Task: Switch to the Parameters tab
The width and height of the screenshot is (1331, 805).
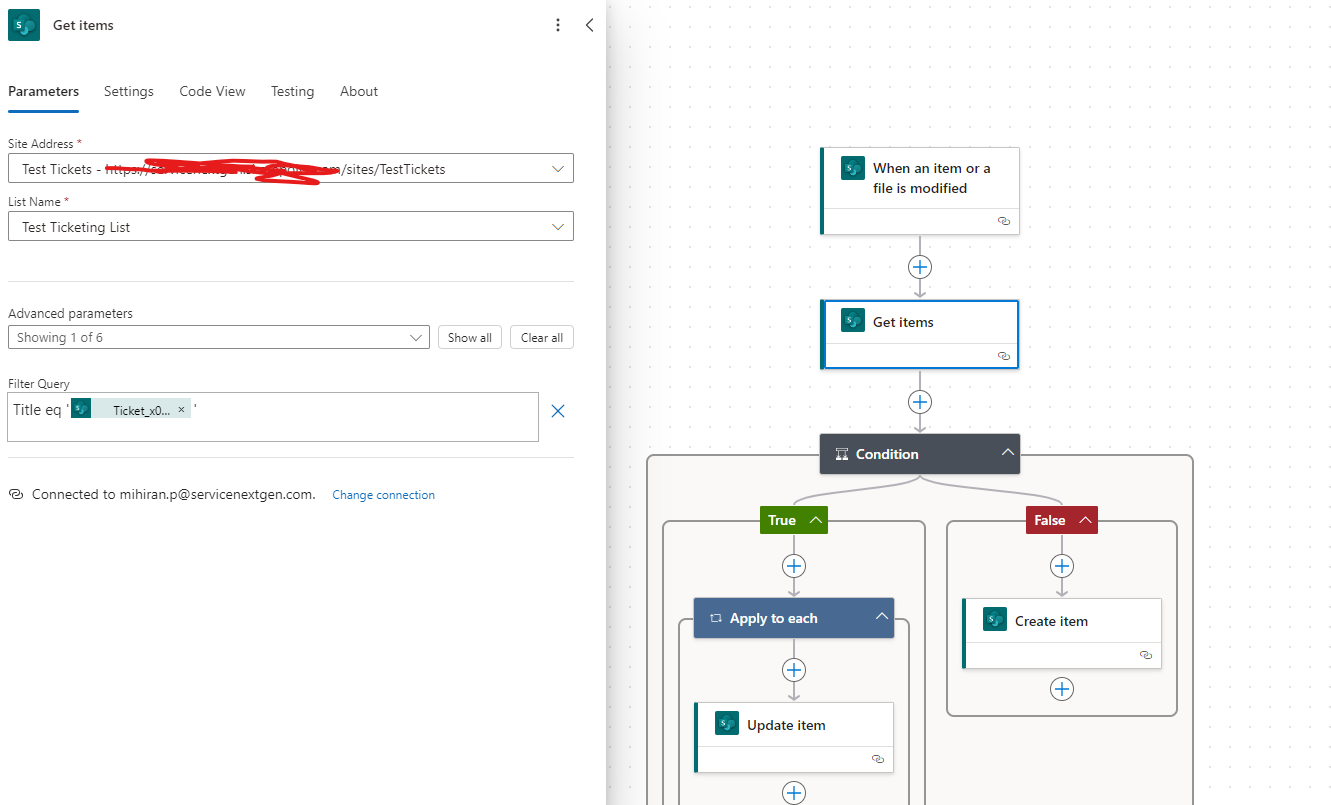Action: click(43, 91)
